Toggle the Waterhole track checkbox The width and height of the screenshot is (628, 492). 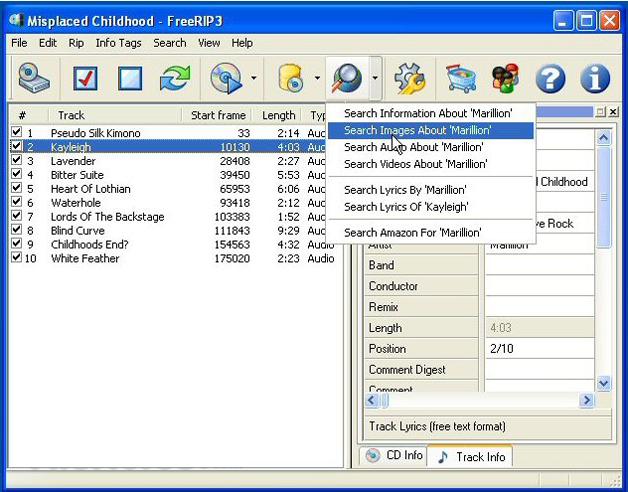[x=16, y=202]
